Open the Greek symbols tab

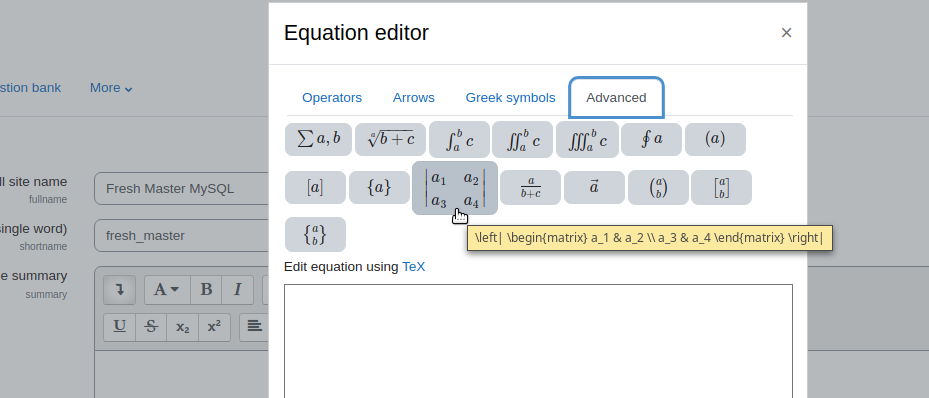click(x=510, y=98)
